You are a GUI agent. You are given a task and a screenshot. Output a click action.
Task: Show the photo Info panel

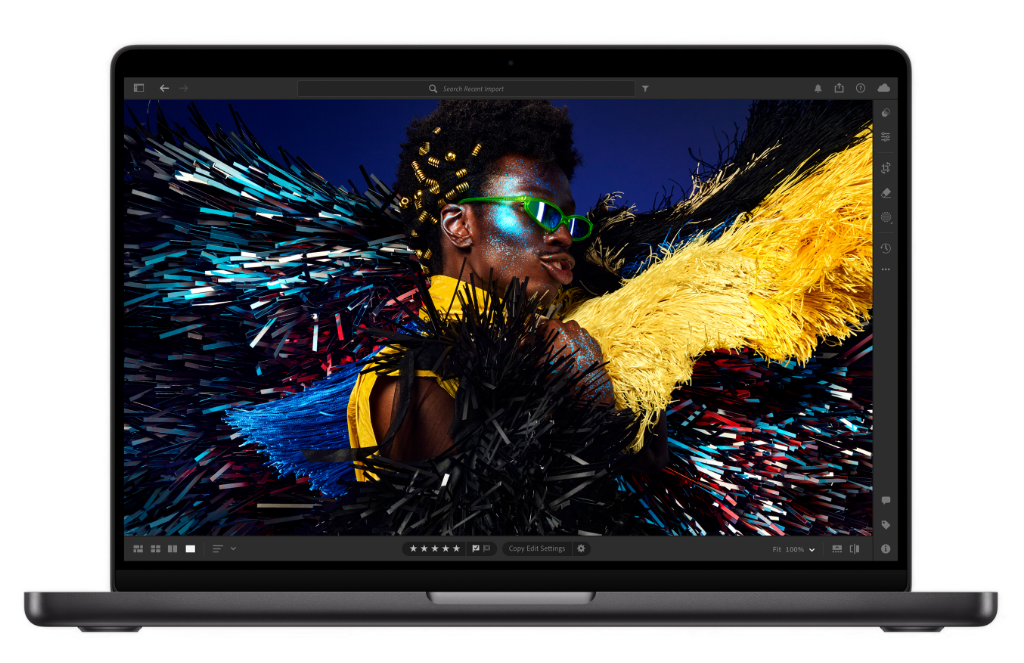(x=886, y=548)
